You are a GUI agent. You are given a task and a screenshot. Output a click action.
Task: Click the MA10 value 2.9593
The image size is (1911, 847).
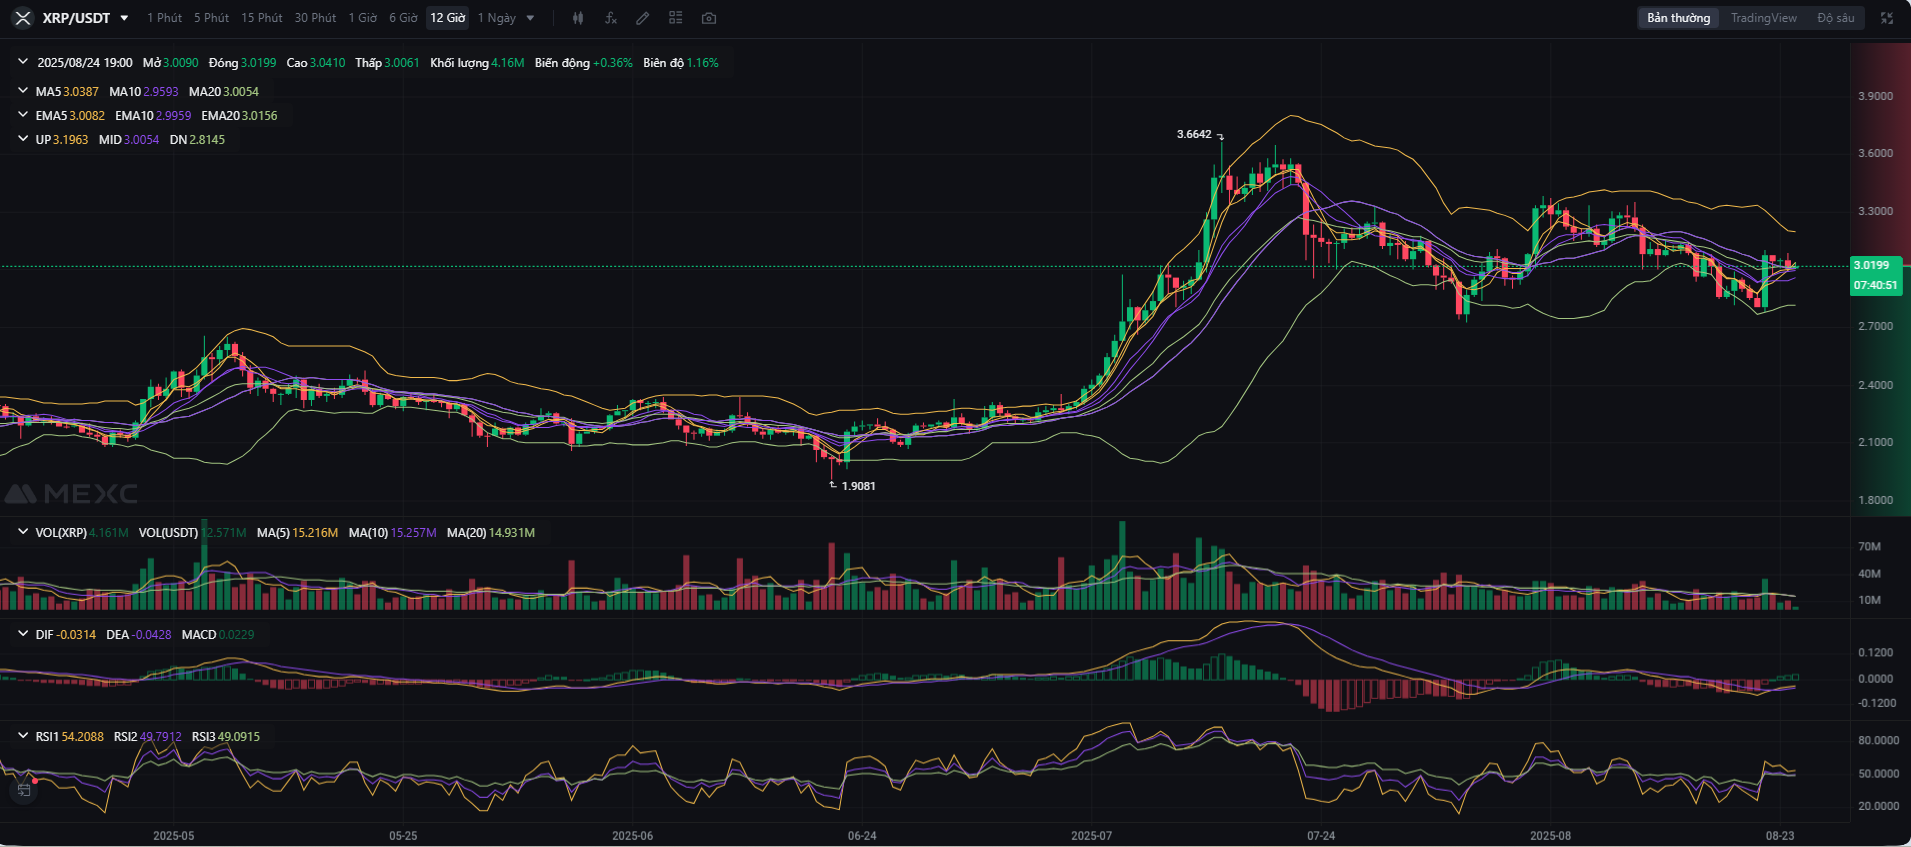pos(161,91)
